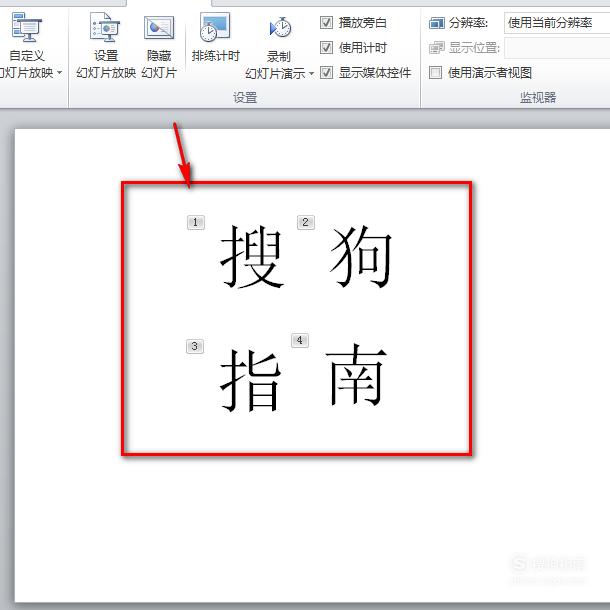Viewport: 610px width, 610px height.
Task: Click the 分辨率 monitor icon
Action: coord(436,23)
